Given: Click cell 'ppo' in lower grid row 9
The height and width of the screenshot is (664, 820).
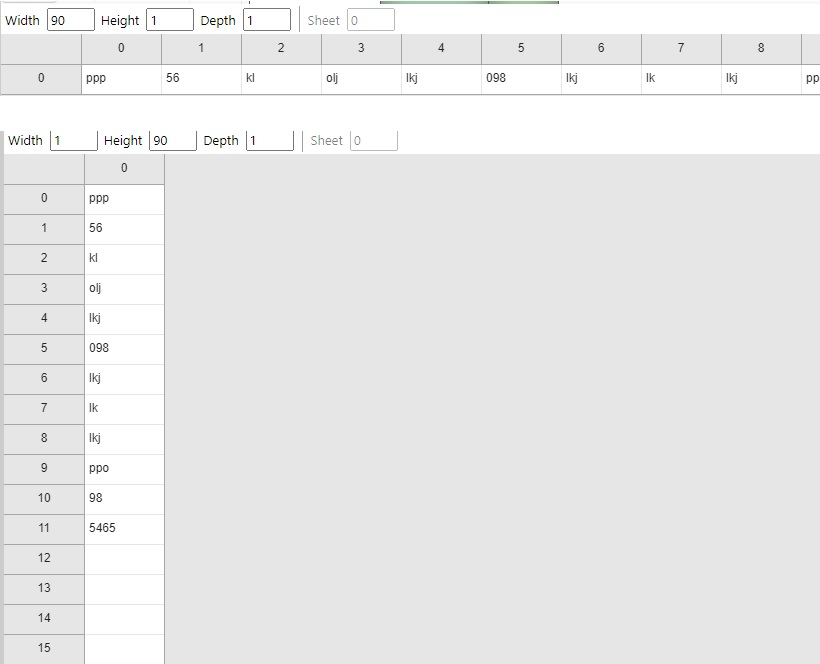Looking at the screenshot, I should point(124,470).
